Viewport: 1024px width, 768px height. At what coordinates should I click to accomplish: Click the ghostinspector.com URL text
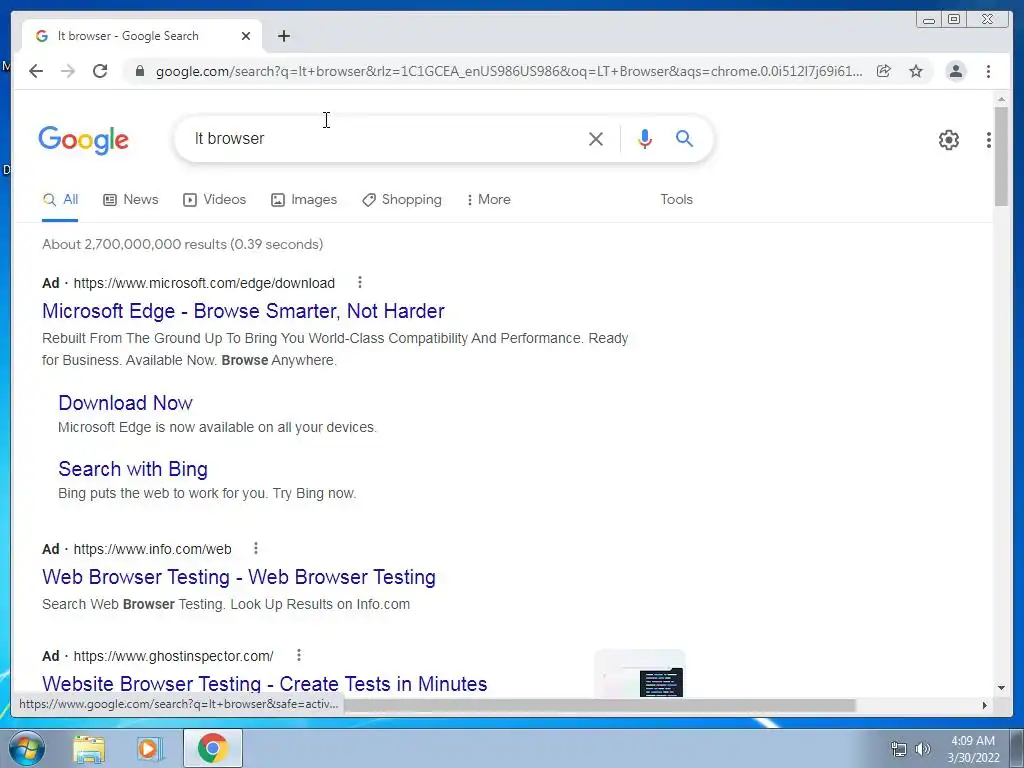click(x=173, y=656)
